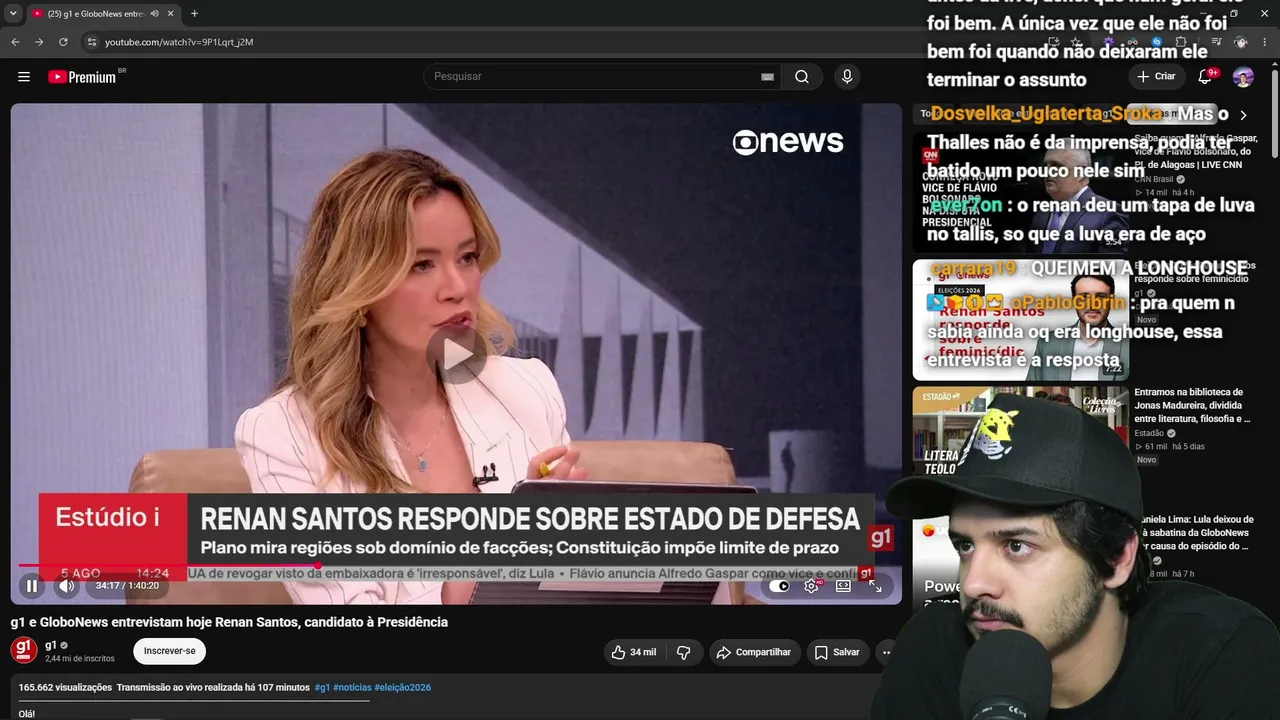Click the youtube.com address bar URL
The image size is (1280, 720).
(x=179, y=42)
